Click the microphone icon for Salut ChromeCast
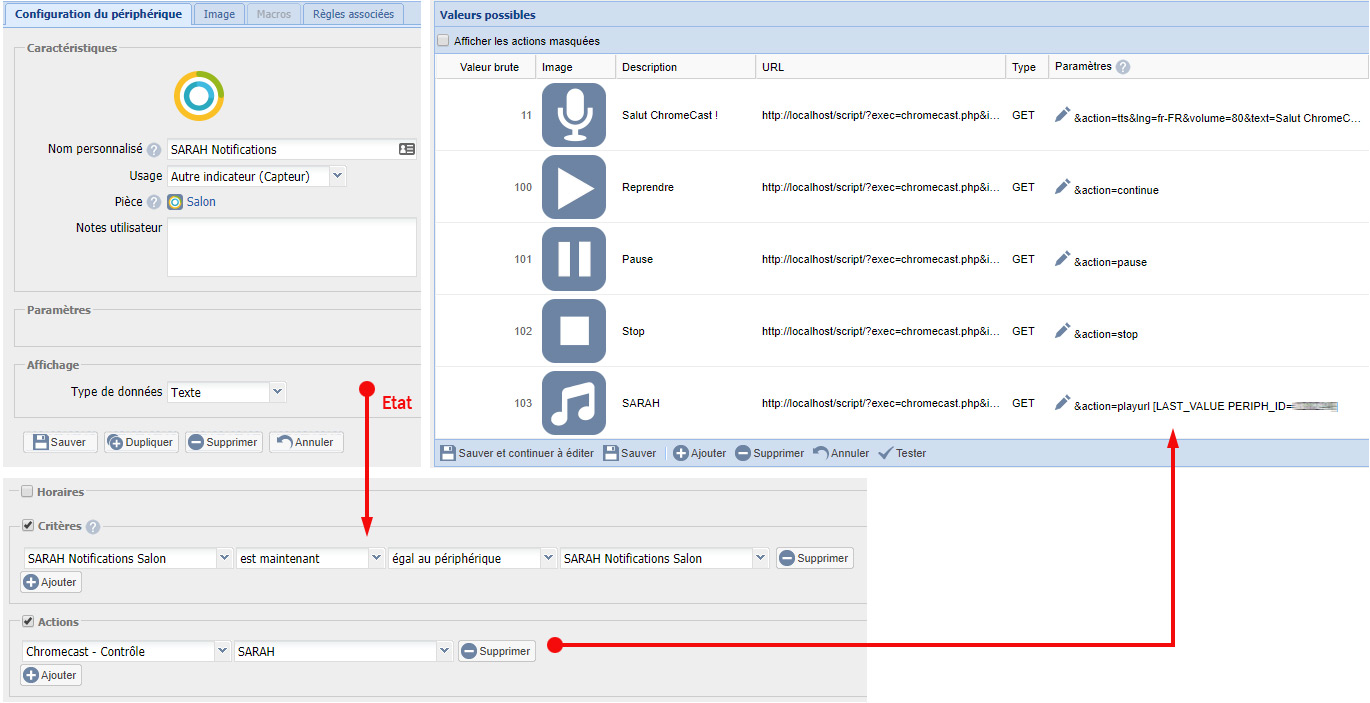1370x703 pixels. 574,115
